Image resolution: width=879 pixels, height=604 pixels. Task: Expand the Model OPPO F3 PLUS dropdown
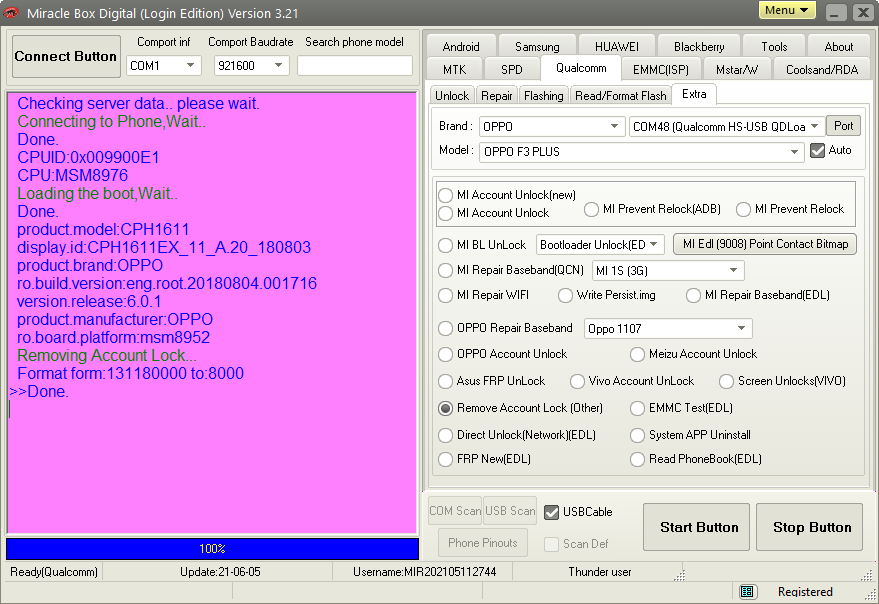click(642, 152)
